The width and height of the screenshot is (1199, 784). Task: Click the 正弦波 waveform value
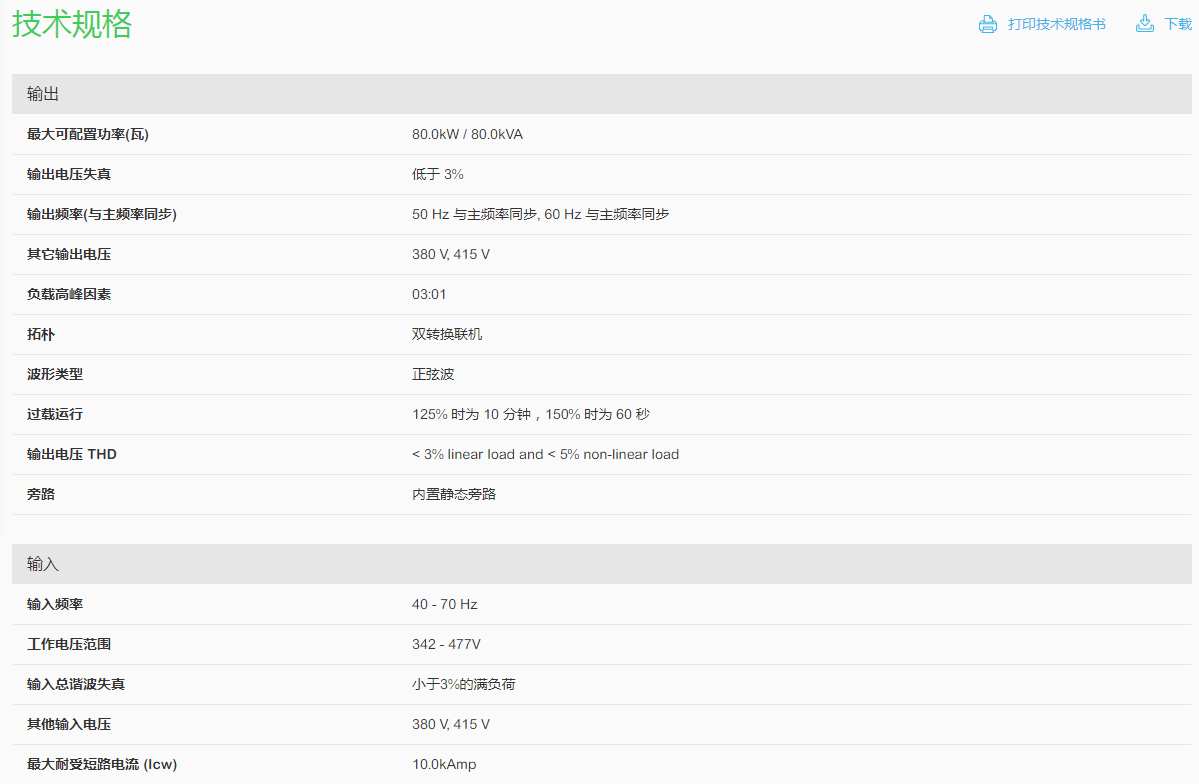[433, 374]
